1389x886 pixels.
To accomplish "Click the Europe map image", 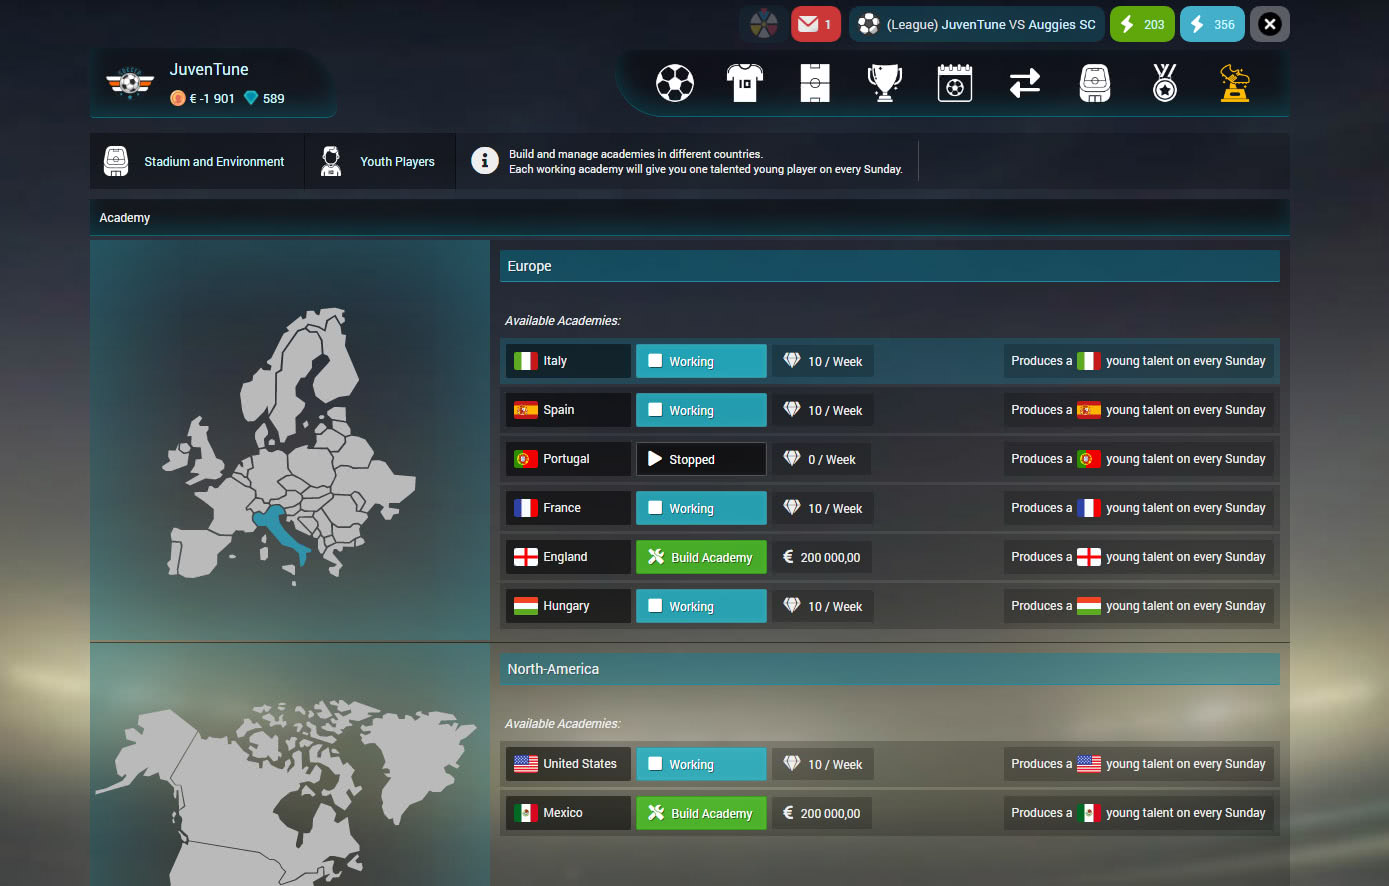I will [x=290, y=440].
